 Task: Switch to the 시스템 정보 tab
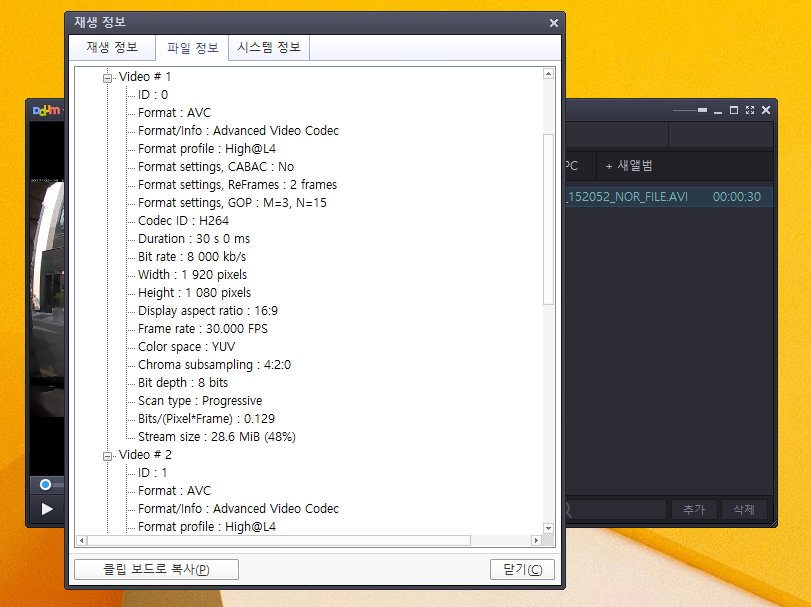269,48
